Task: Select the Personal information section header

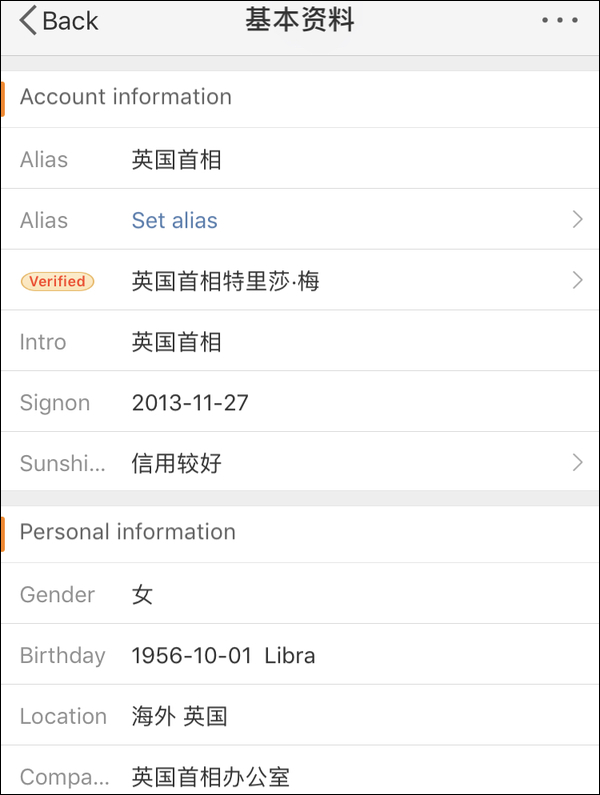Action: click(x=128, y=532)
